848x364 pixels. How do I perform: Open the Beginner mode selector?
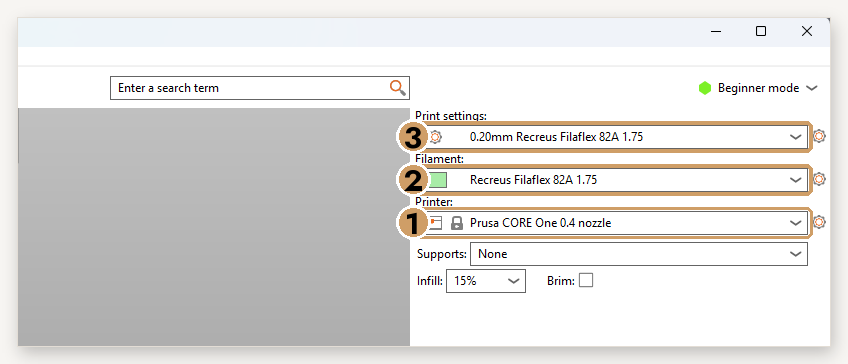click(x=758, y=88)
